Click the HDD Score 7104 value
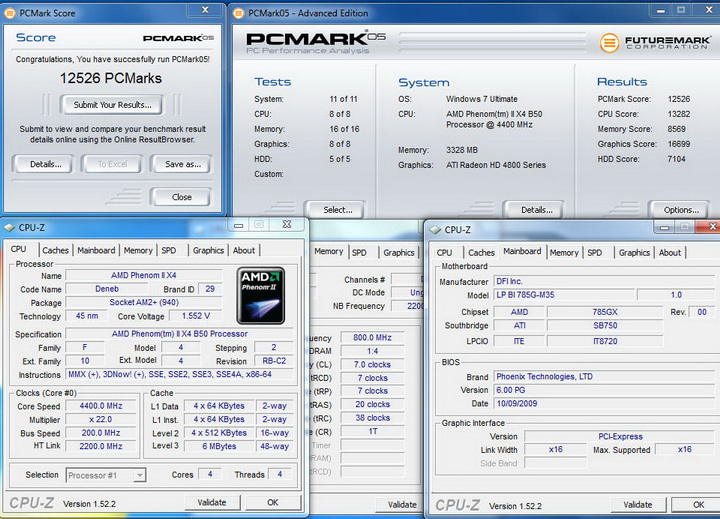 676,159
